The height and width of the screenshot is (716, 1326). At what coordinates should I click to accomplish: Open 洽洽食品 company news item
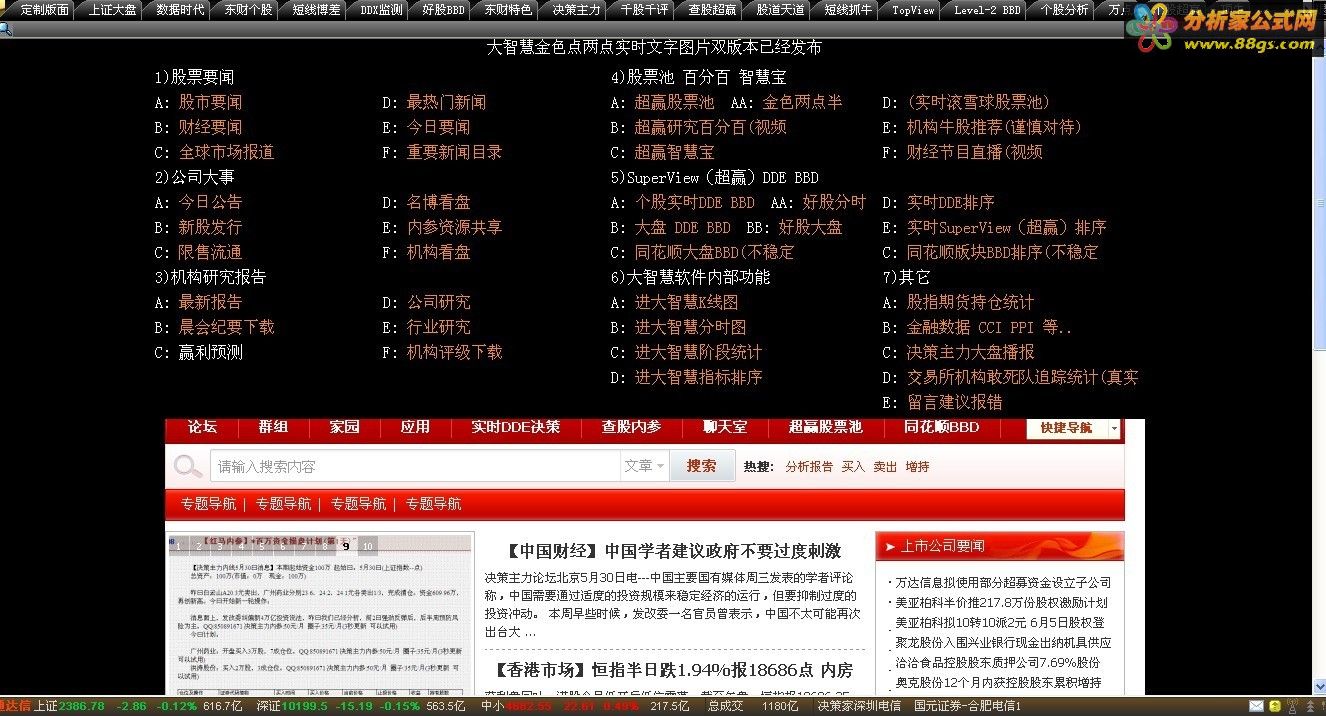coord(997,662)
